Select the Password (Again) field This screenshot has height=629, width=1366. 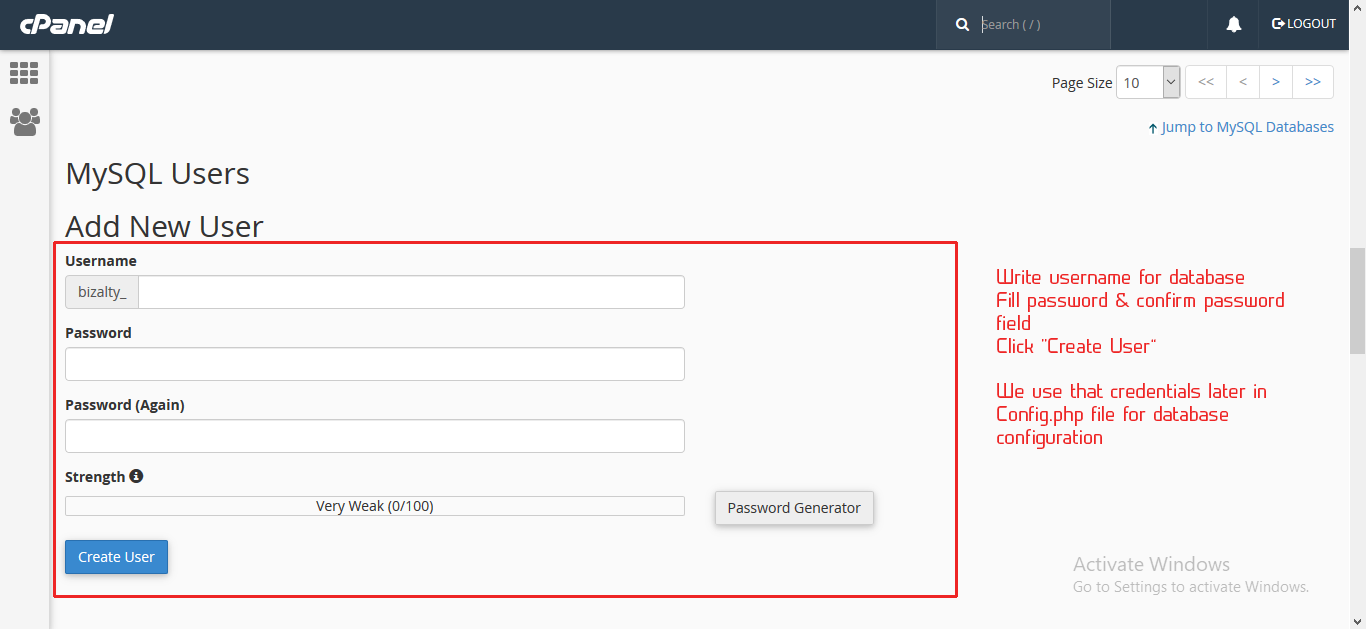(x=375, y=436)
